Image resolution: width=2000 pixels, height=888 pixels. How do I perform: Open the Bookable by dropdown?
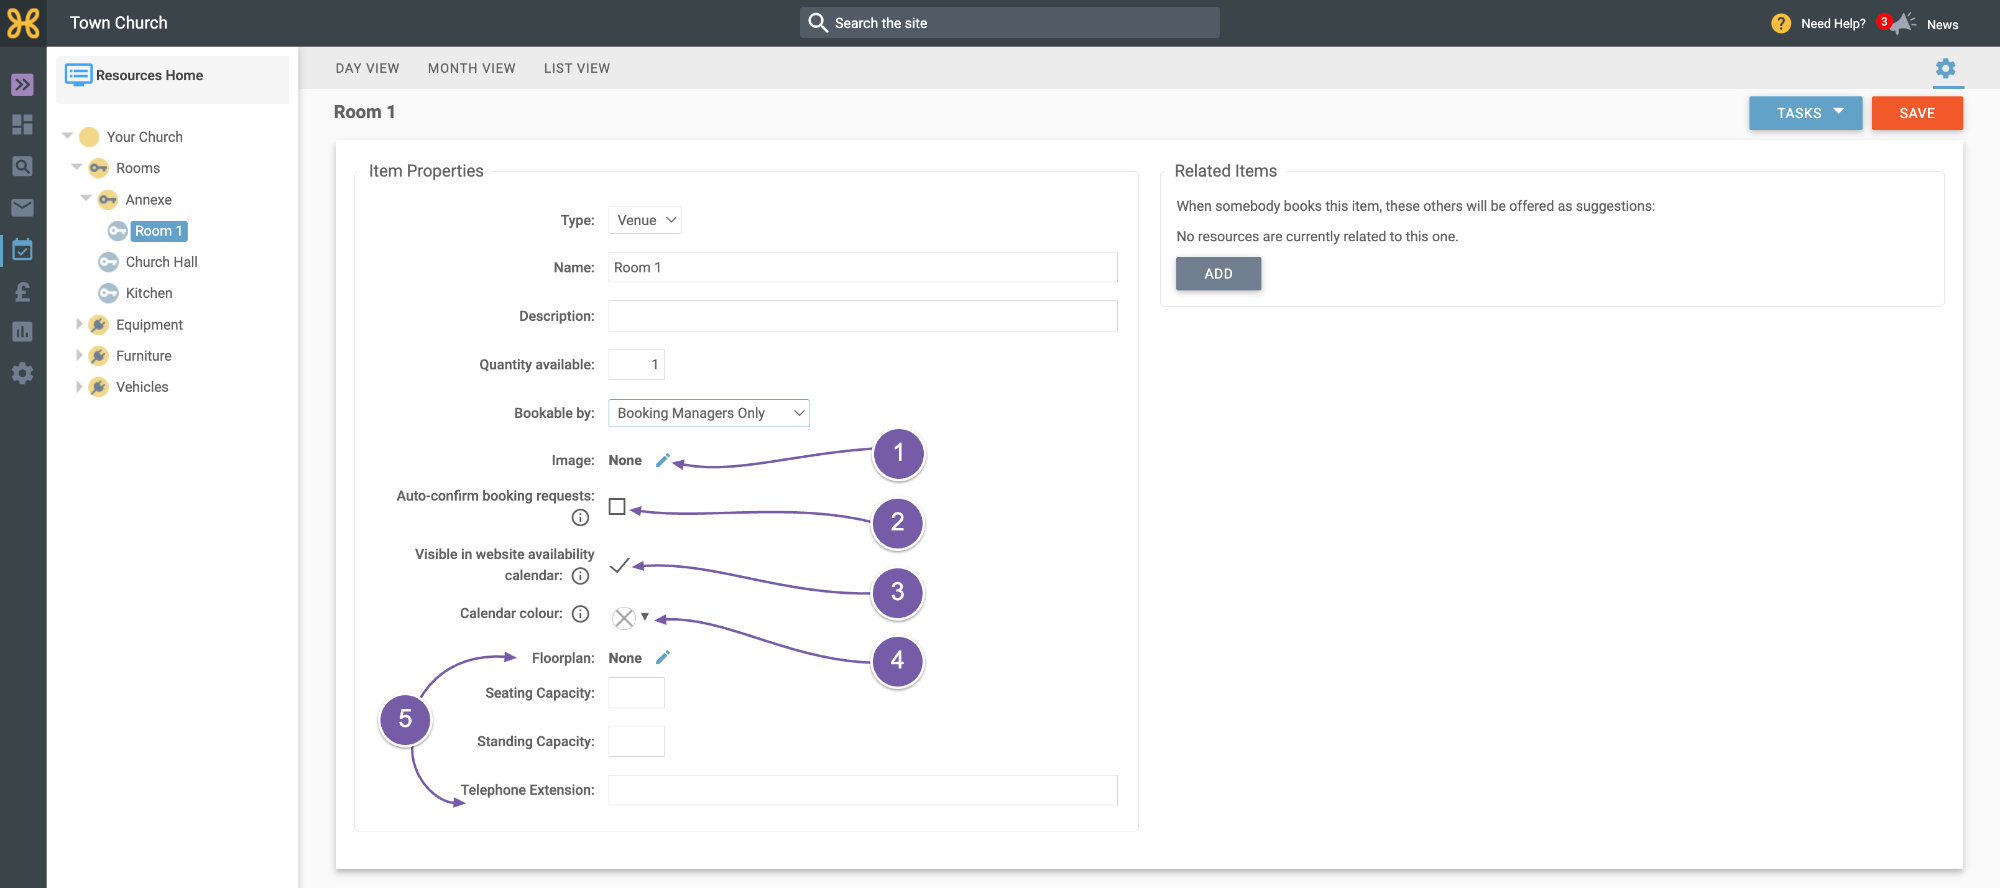point(709,413)
